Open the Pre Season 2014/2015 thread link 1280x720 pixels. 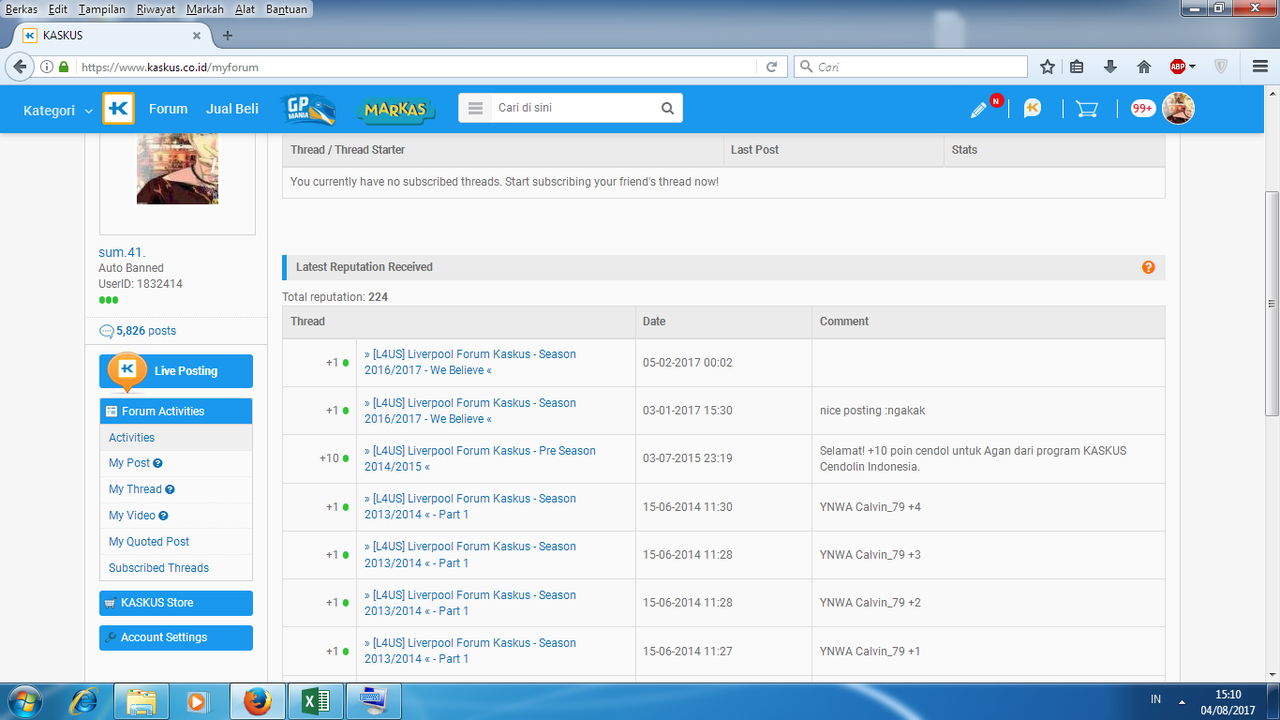coord(480,459)
